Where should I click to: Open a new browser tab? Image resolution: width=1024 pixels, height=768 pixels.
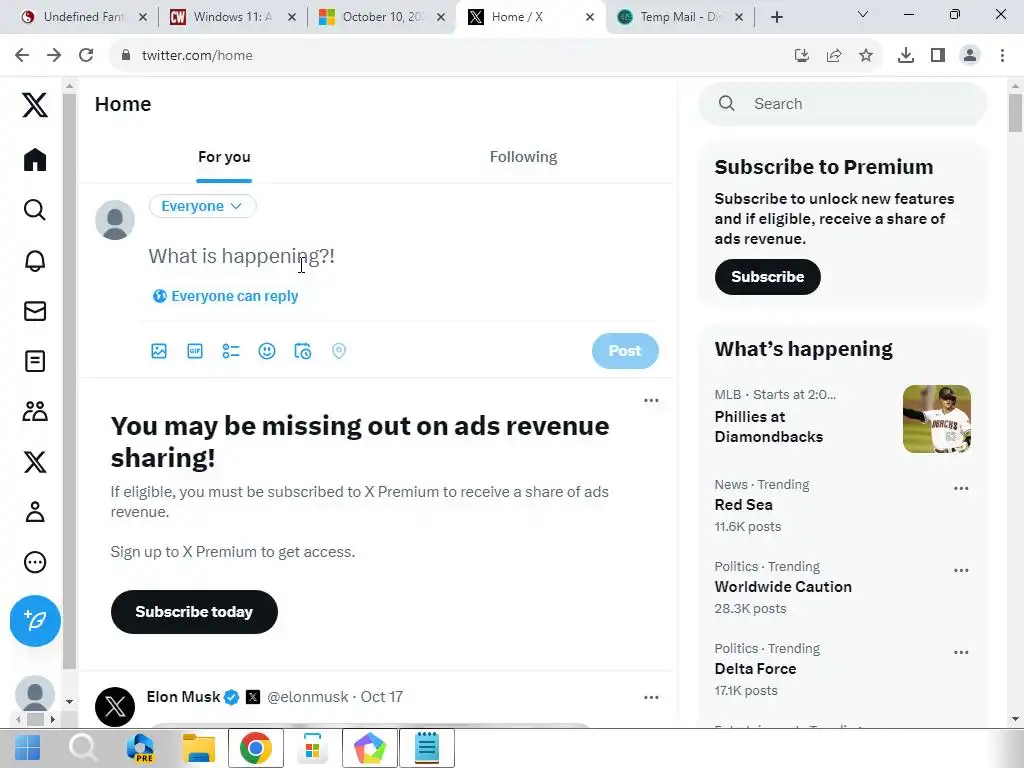click(x=776, y=17)
